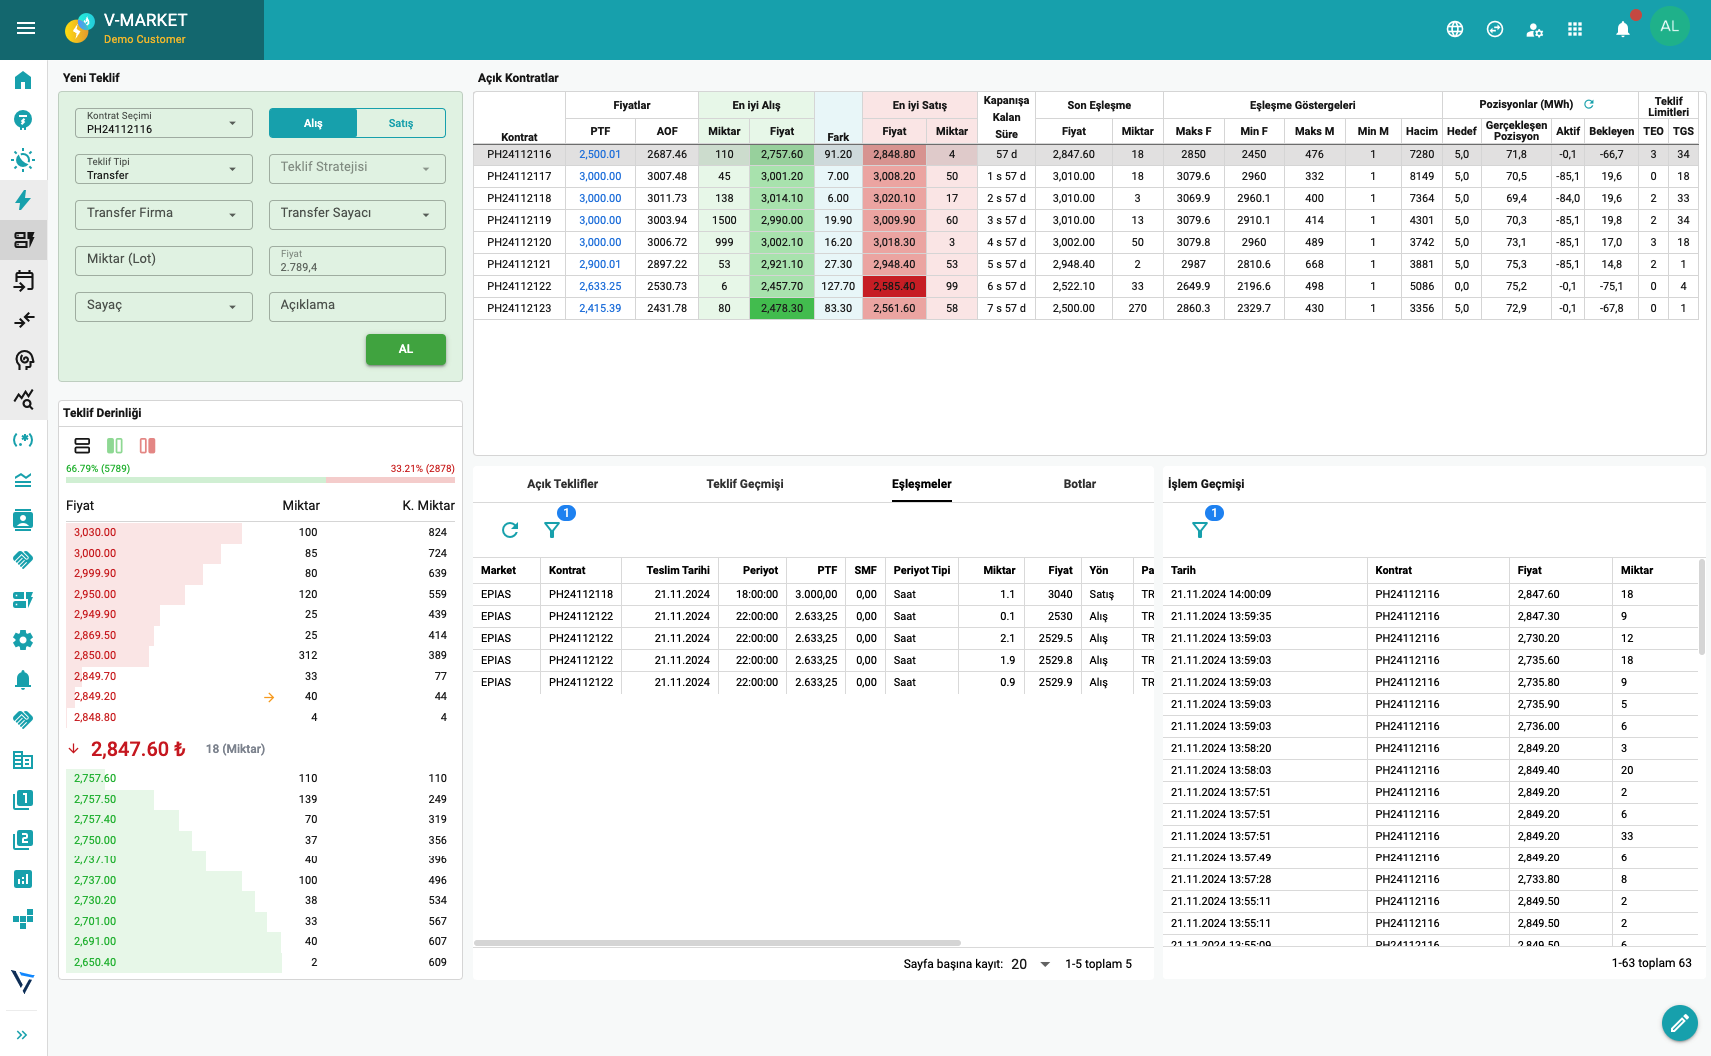Refresh the Eşleşmeler table
Image resolution: width=1711 pixels, height=1056 pixels.
pyautogui.click(x=510, y=530)
